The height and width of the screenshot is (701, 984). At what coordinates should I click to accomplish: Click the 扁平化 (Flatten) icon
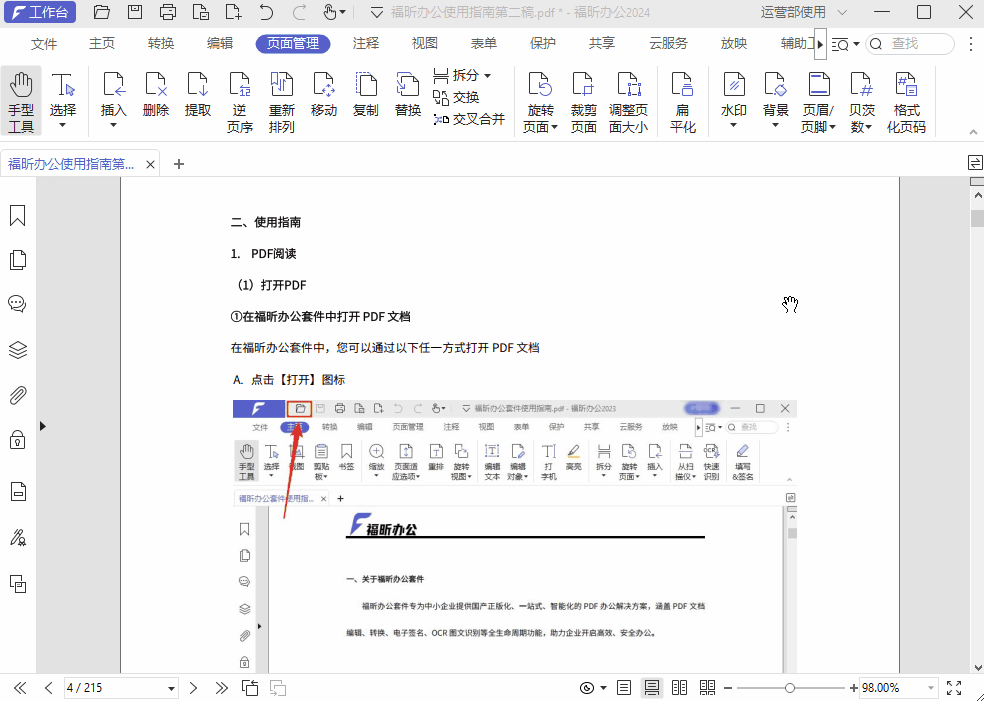tap(683, 95)
